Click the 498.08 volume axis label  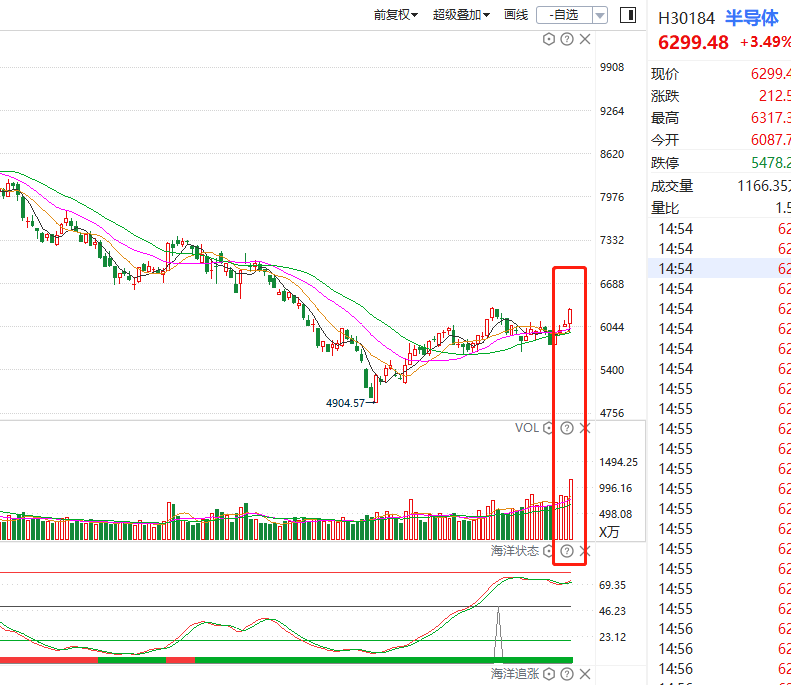[x=615, y=514]
